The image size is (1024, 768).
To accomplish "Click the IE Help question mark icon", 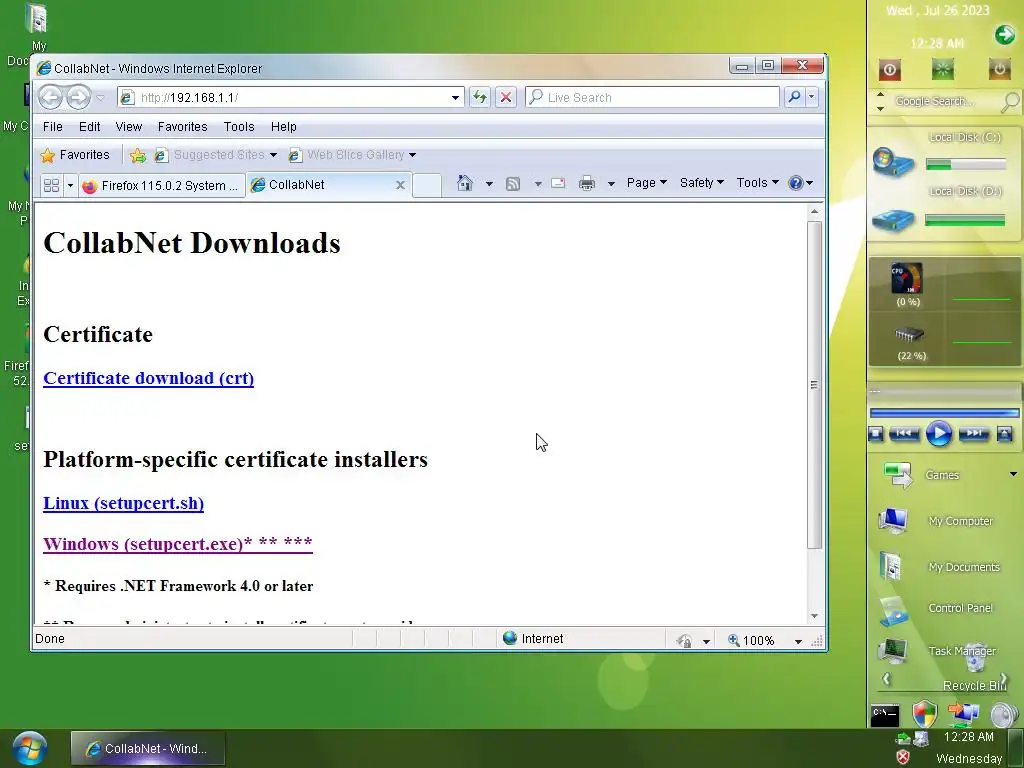I will pyautogui.click(x=795, y=184).
